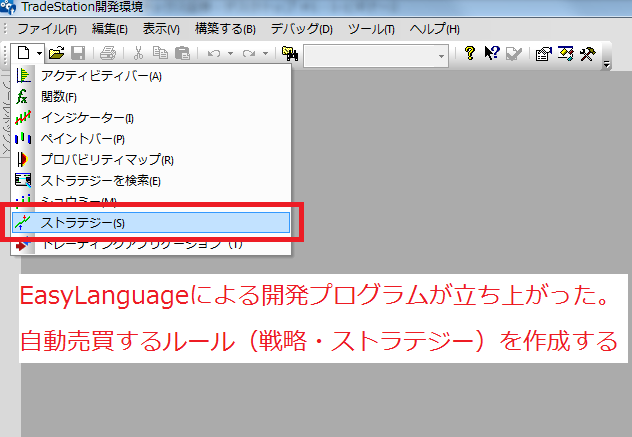Open the 表示(V) menu
The height and width of the screenshot is (437, 632).
[x=161, y=29]
